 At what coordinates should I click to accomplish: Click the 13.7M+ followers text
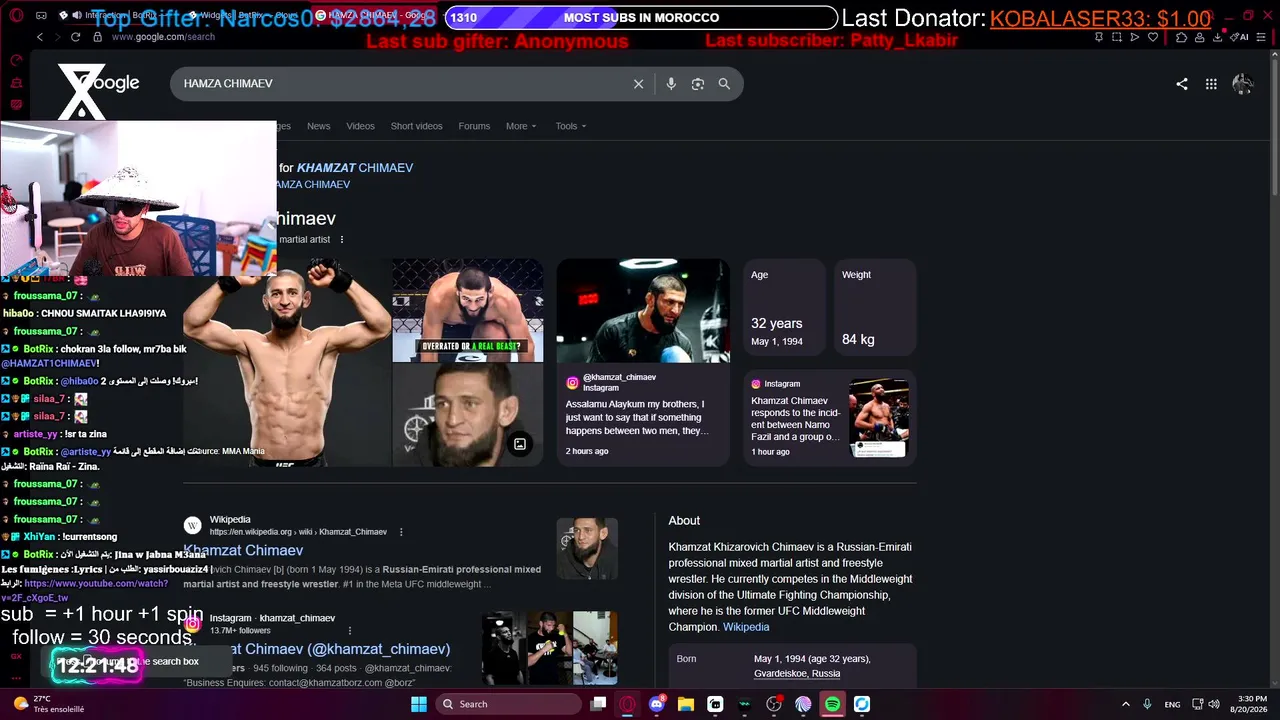(240, 631)
